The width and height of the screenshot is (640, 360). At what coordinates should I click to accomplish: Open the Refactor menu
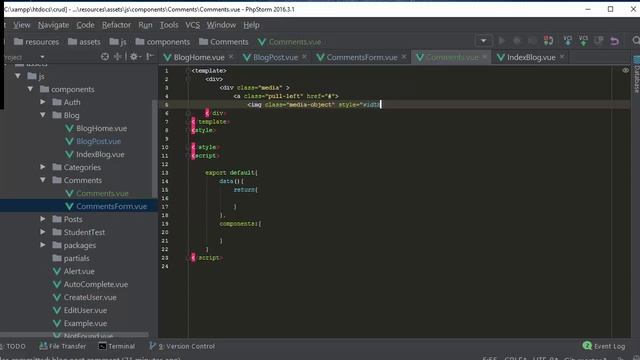[116, 25]
